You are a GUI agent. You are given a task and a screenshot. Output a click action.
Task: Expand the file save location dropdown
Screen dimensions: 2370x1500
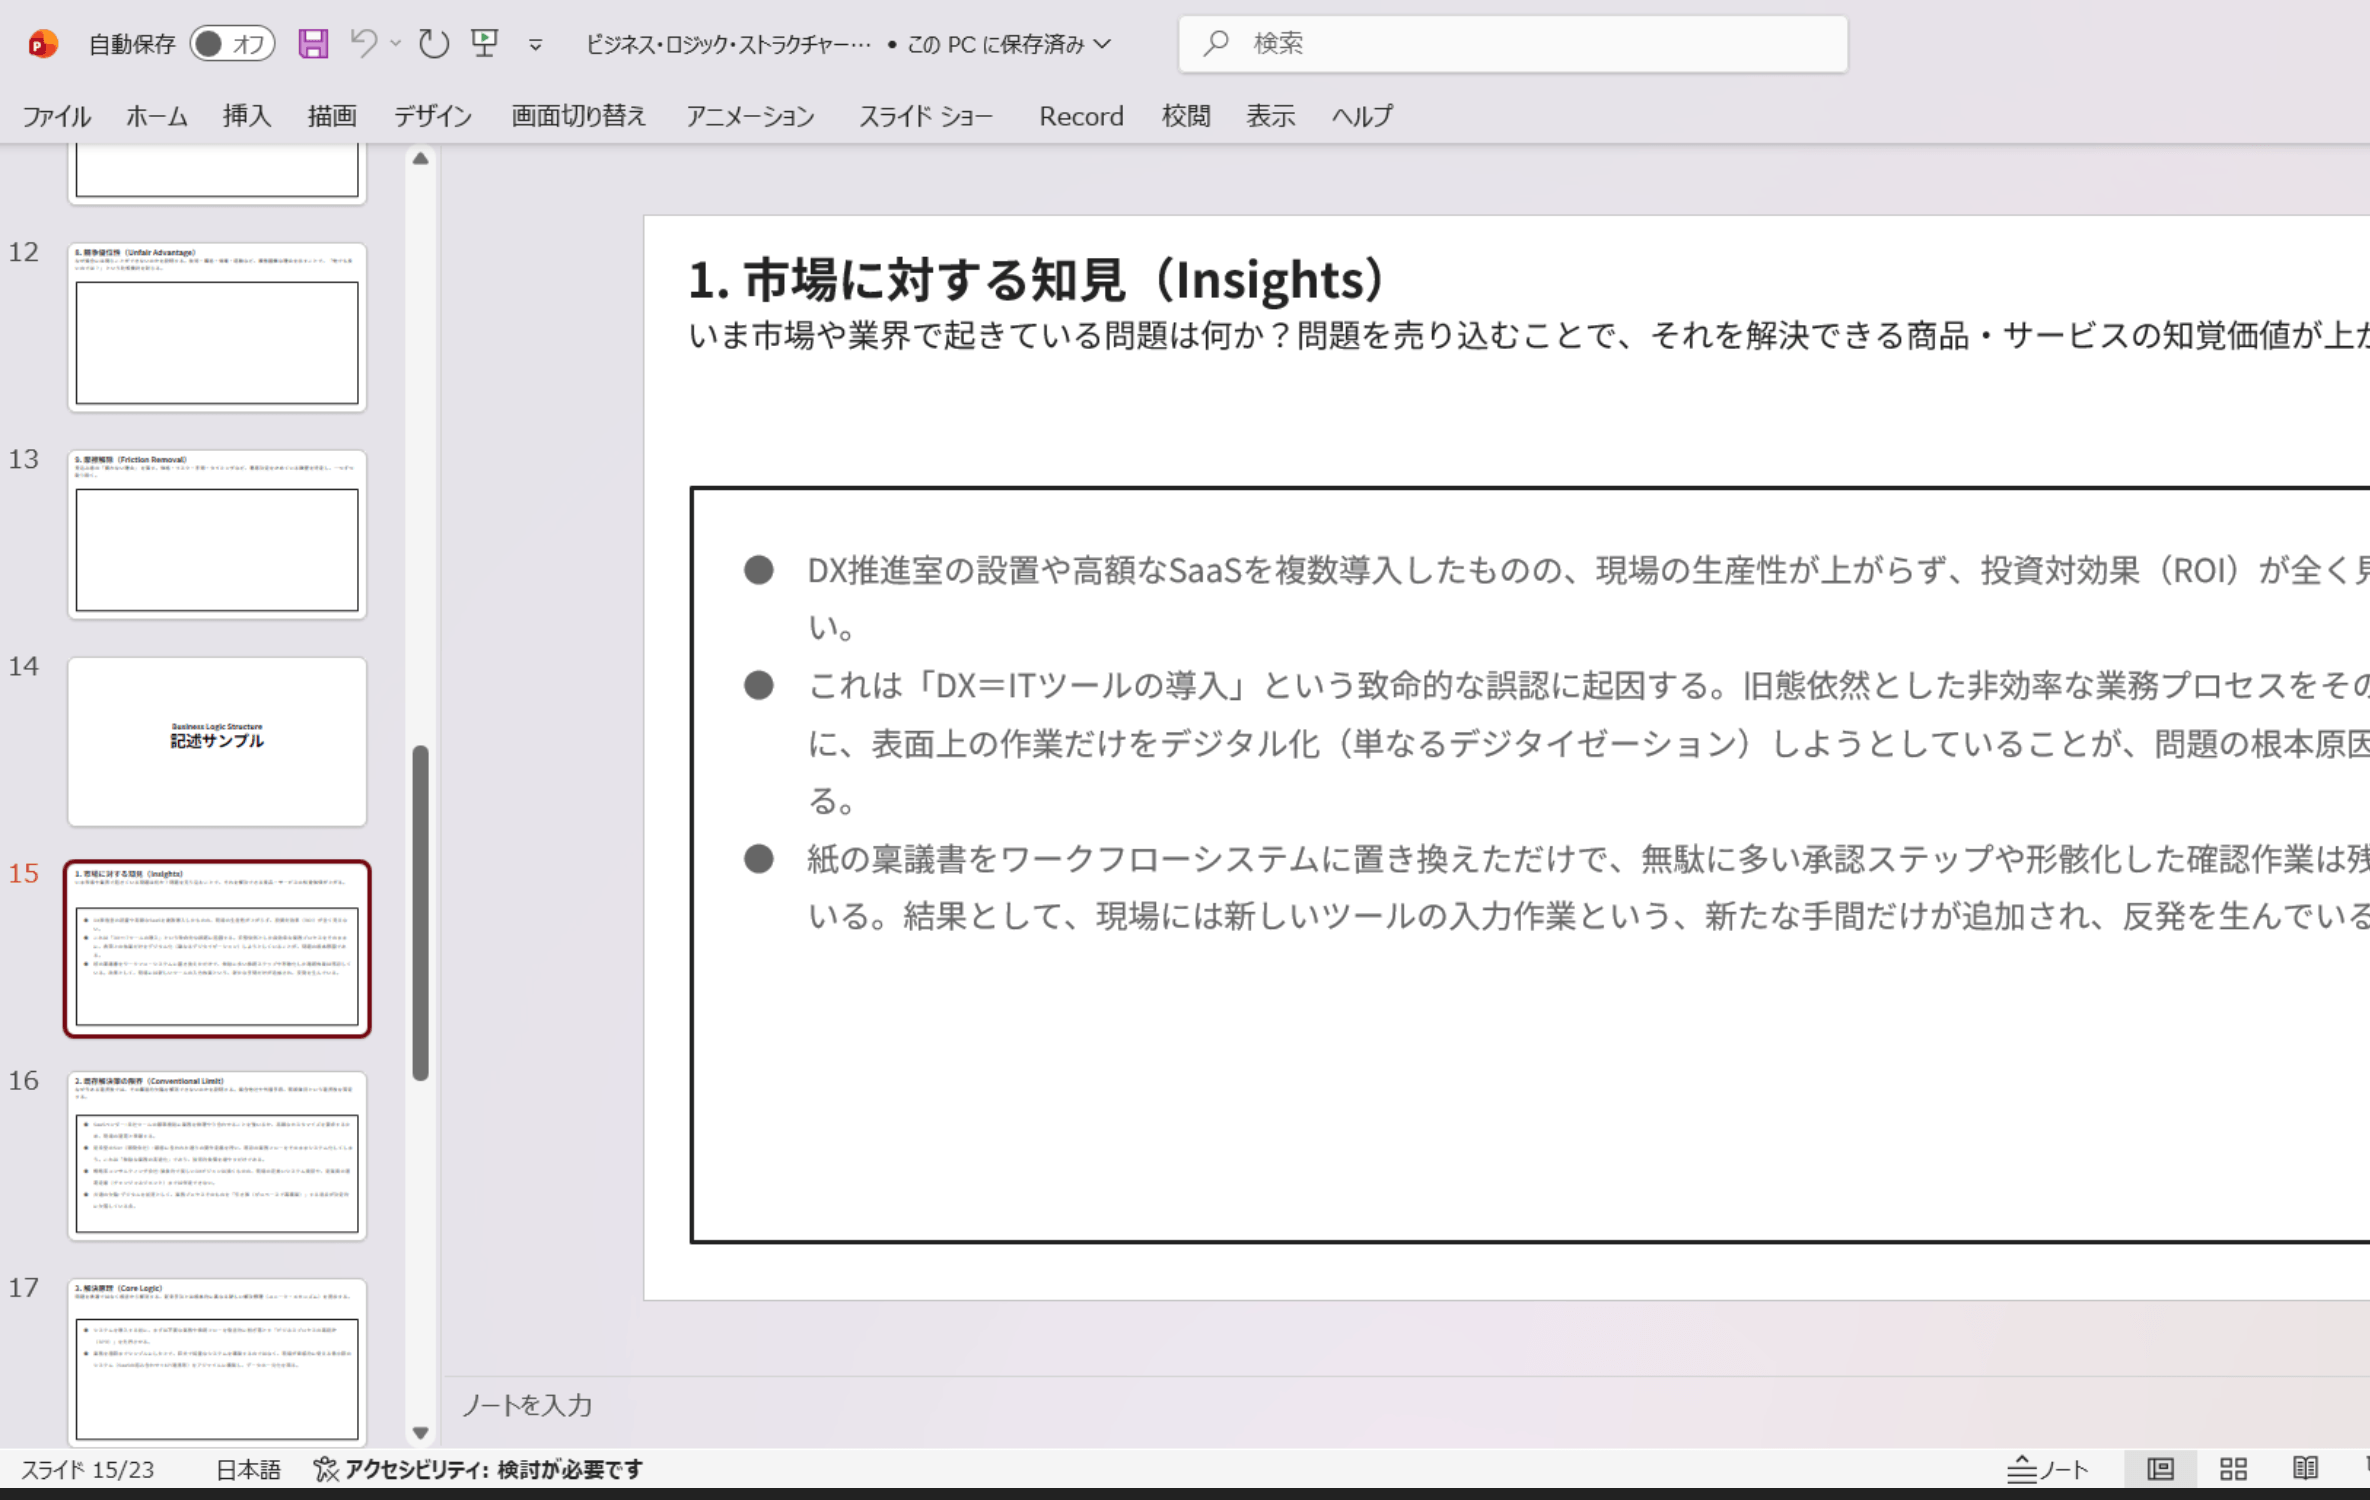(1102, 44)
